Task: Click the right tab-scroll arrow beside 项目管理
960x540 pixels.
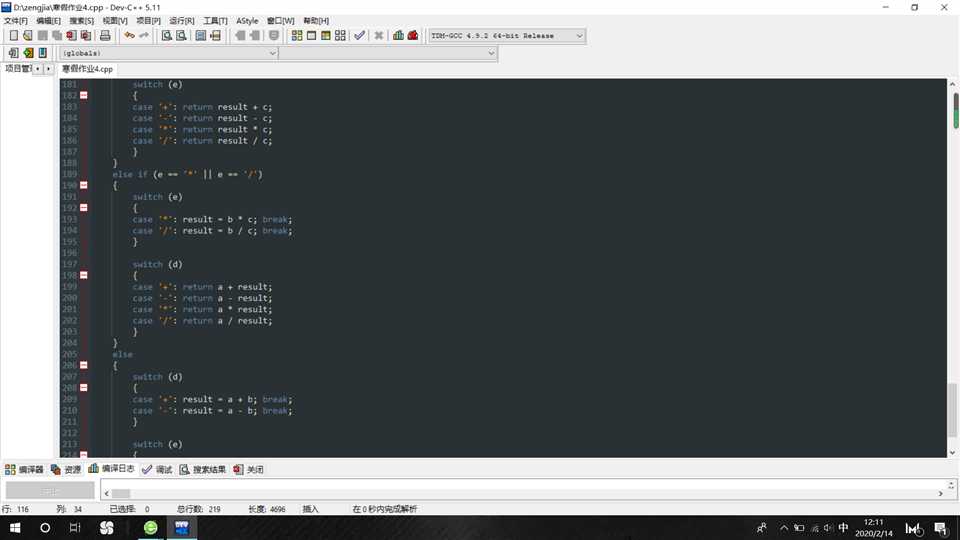Action: pyautogui.click(x=48, y=69)
